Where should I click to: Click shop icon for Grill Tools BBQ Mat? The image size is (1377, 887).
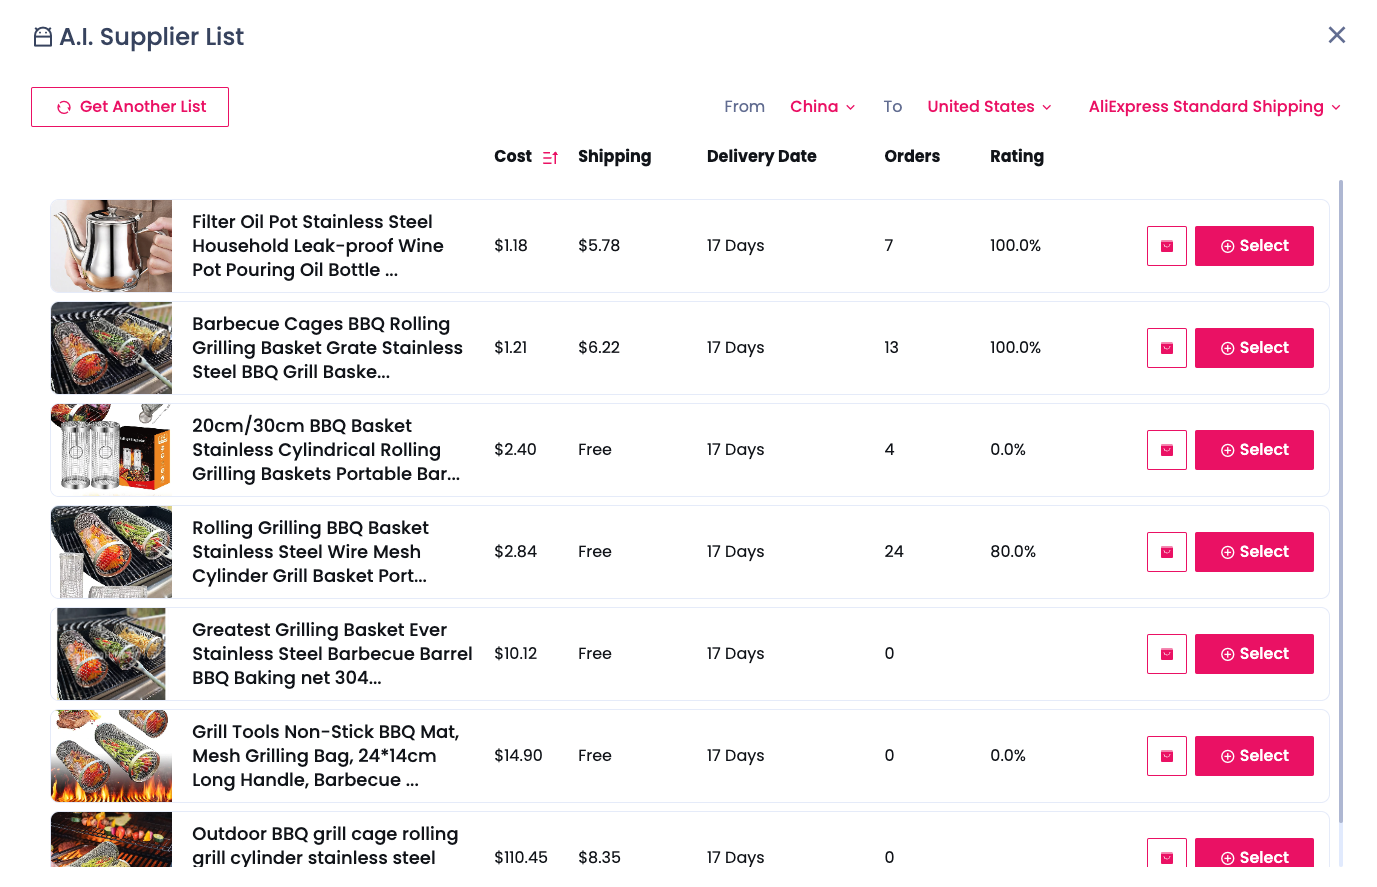1166,756
